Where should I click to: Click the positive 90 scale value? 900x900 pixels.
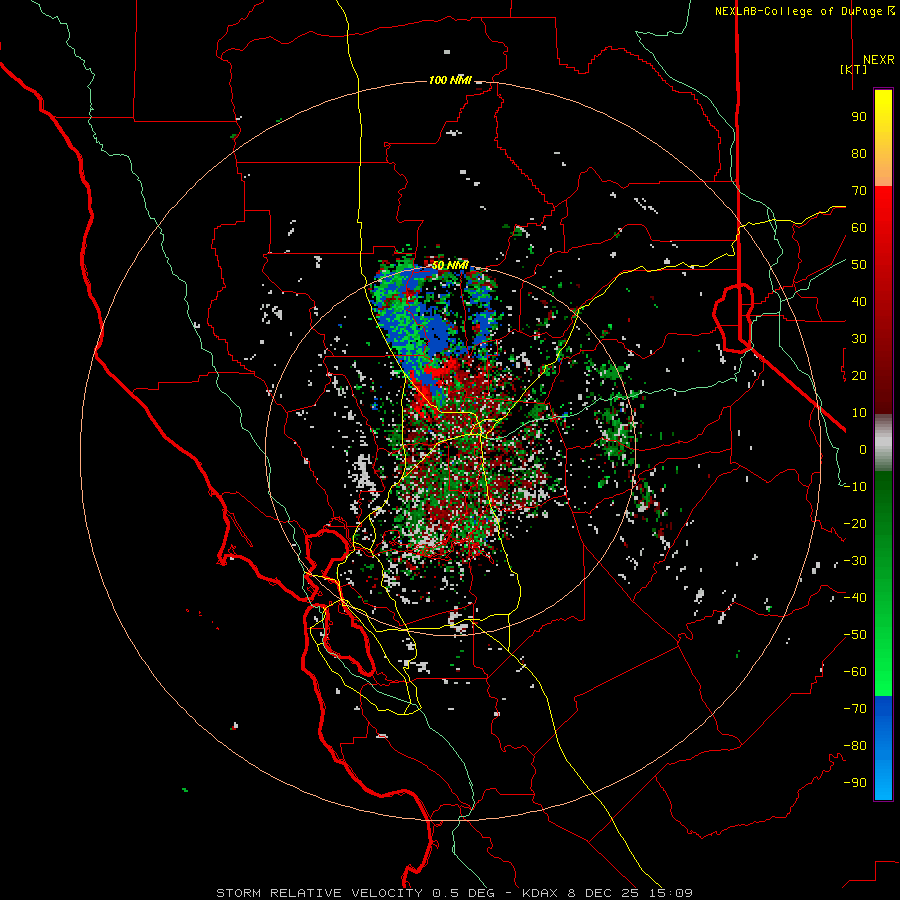tap(859, 117)
